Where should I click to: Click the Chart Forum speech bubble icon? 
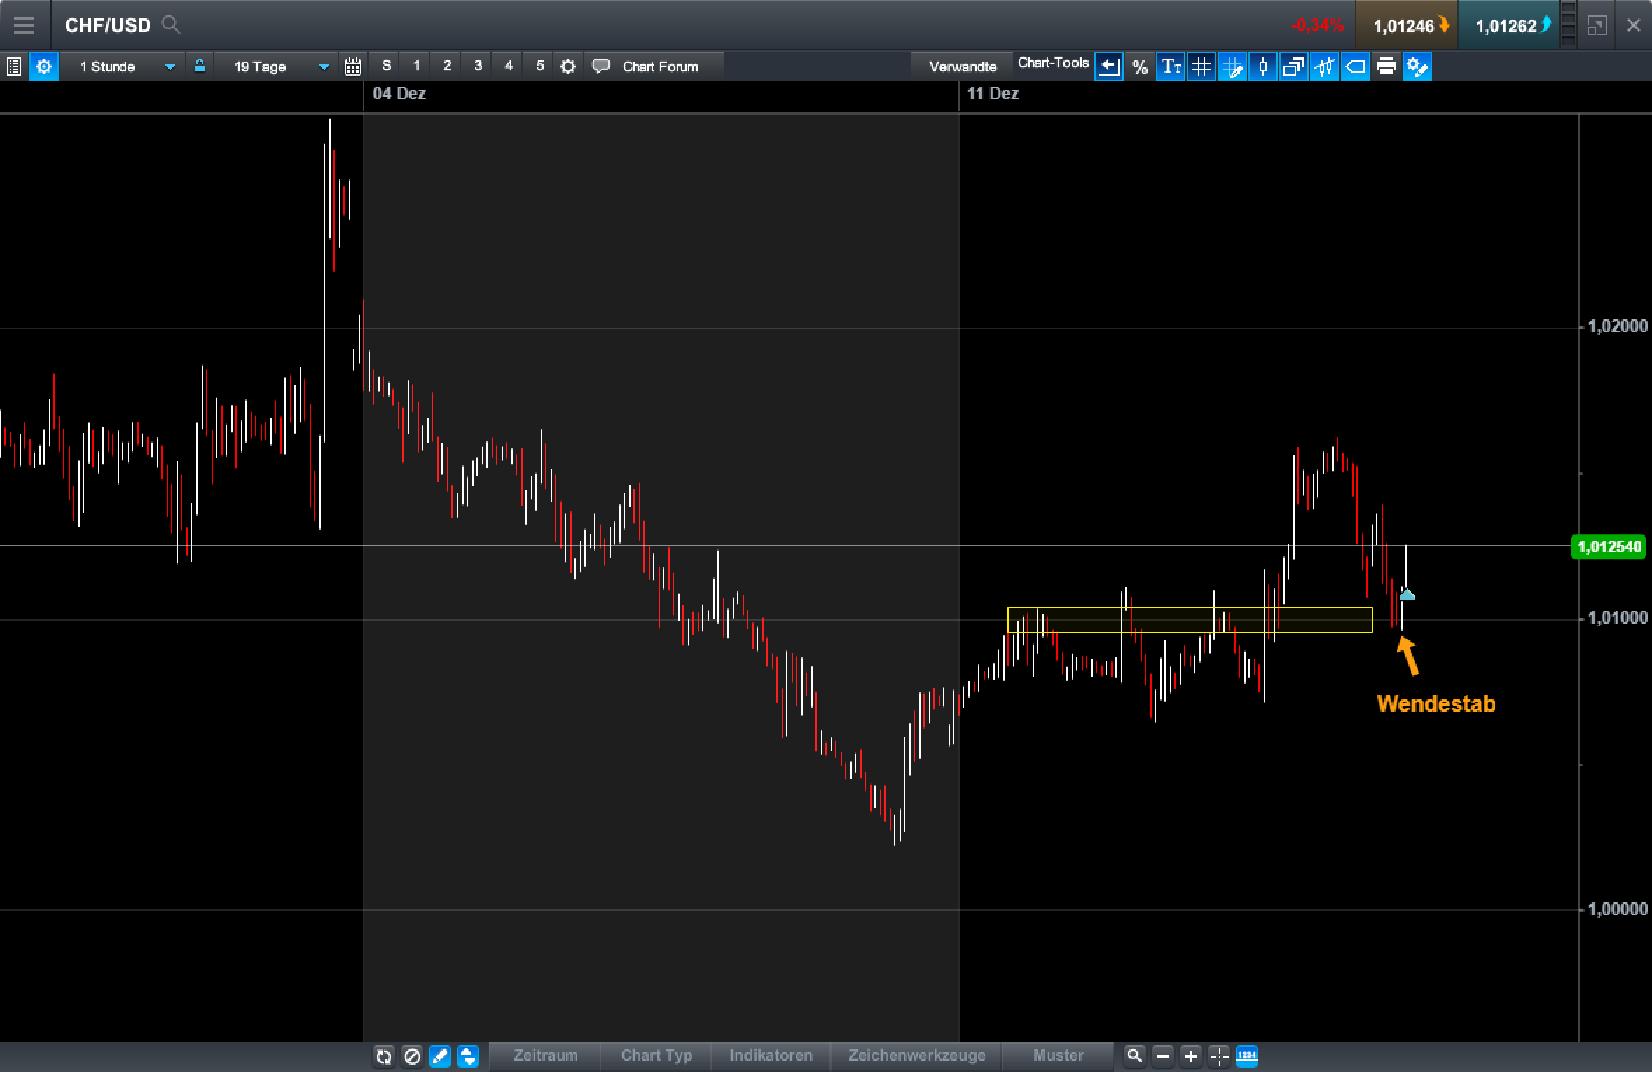coord(601,66)
